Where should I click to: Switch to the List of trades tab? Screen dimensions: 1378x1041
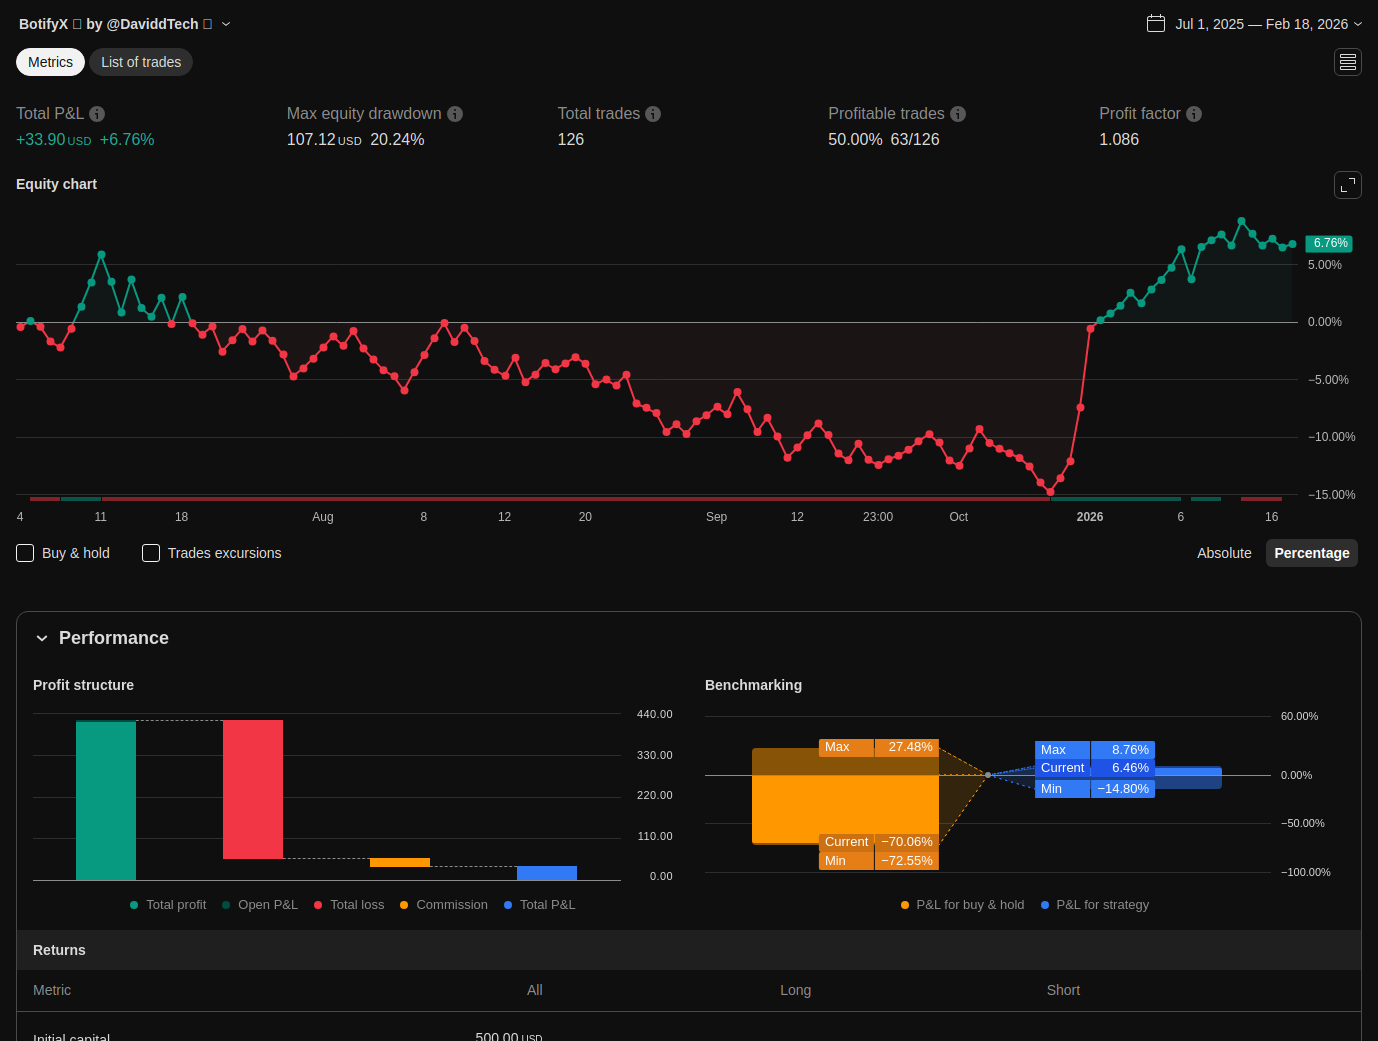coord(141,62)
